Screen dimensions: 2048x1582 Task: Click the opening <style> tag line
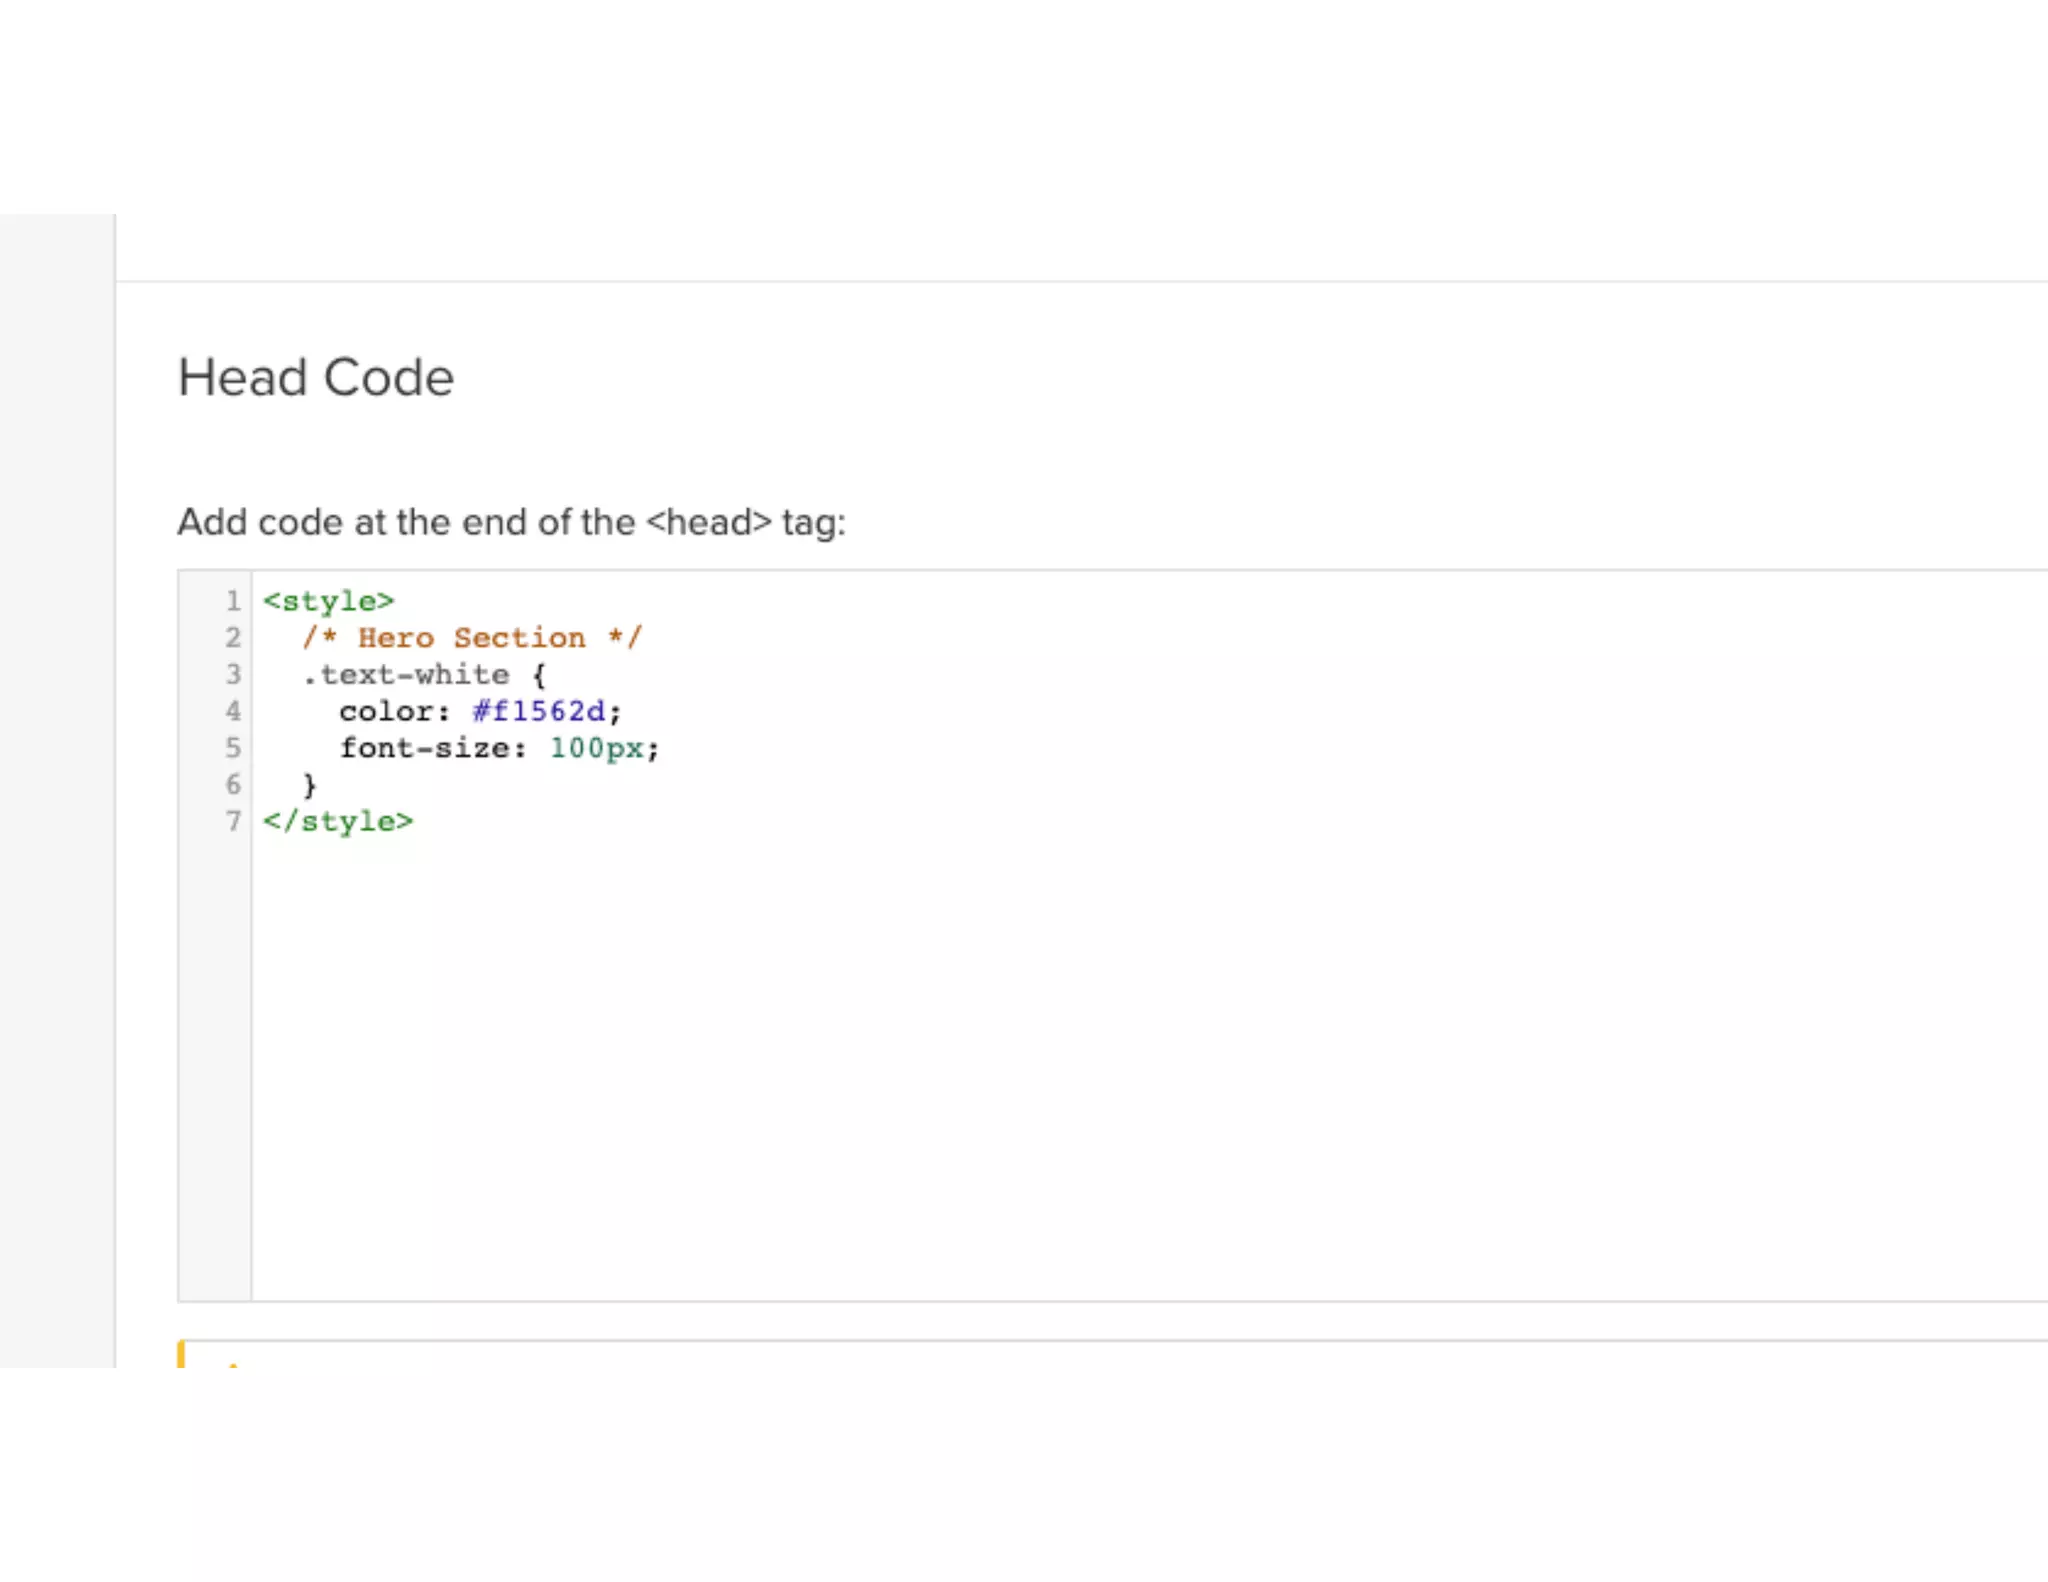tap(328, 601)
